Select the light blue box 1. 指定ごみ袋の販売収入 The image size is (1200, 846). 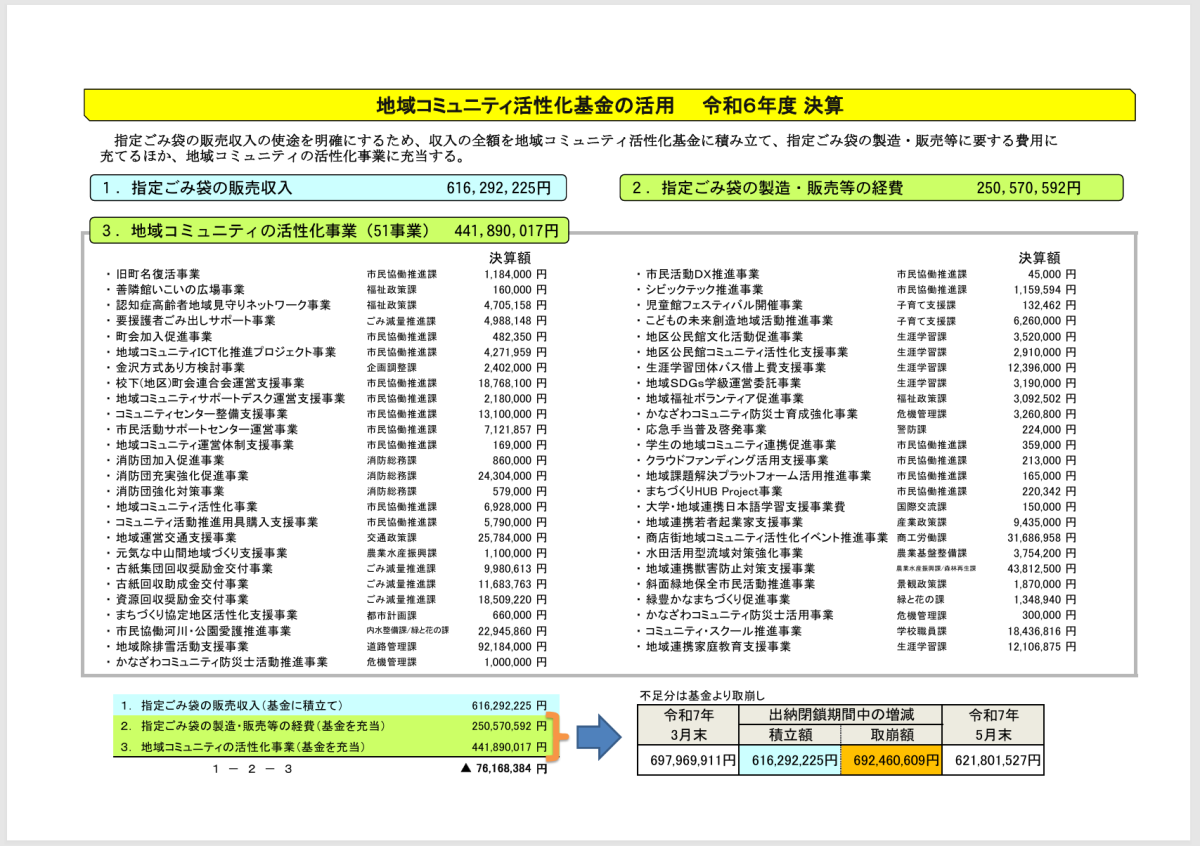click(328, 187)
